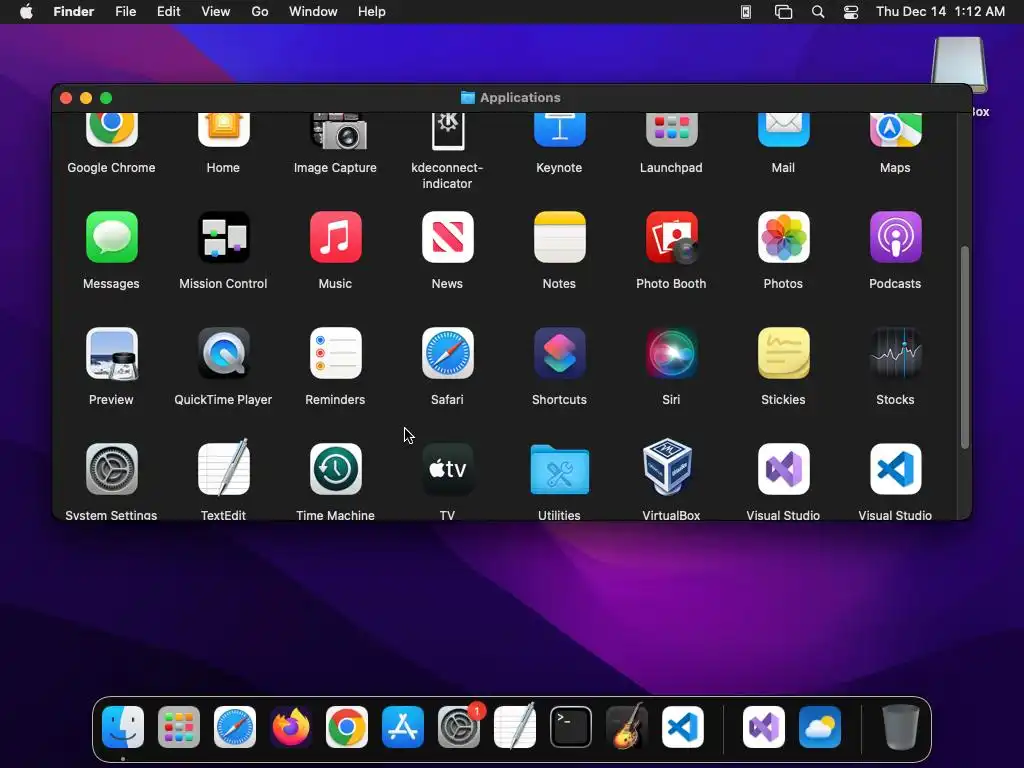Select the Podcasts app icon

tap(895, 237)
